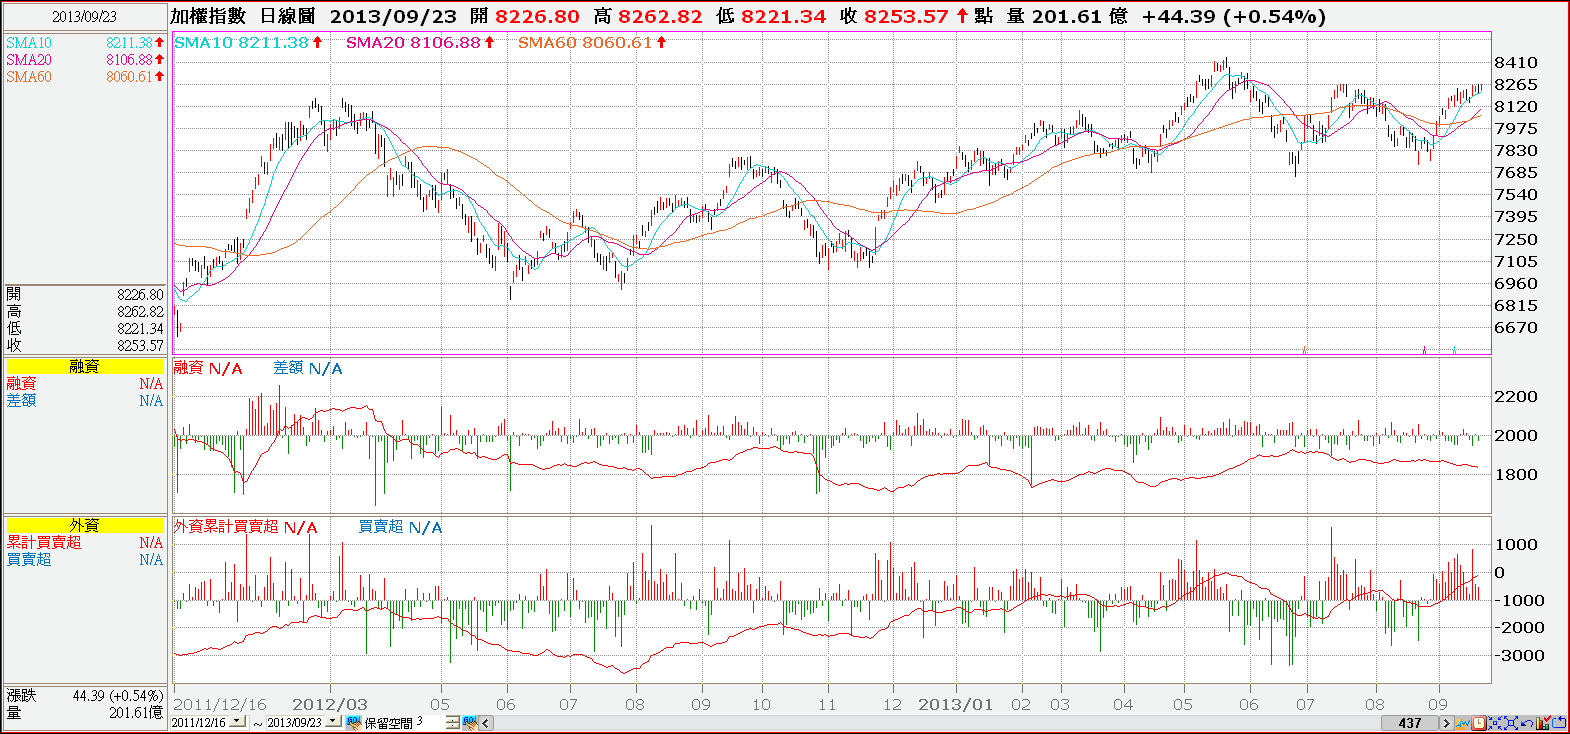Click the 買賣超 row in the left panel
This screenshot has width=1570, height=734.
point(85,560)
